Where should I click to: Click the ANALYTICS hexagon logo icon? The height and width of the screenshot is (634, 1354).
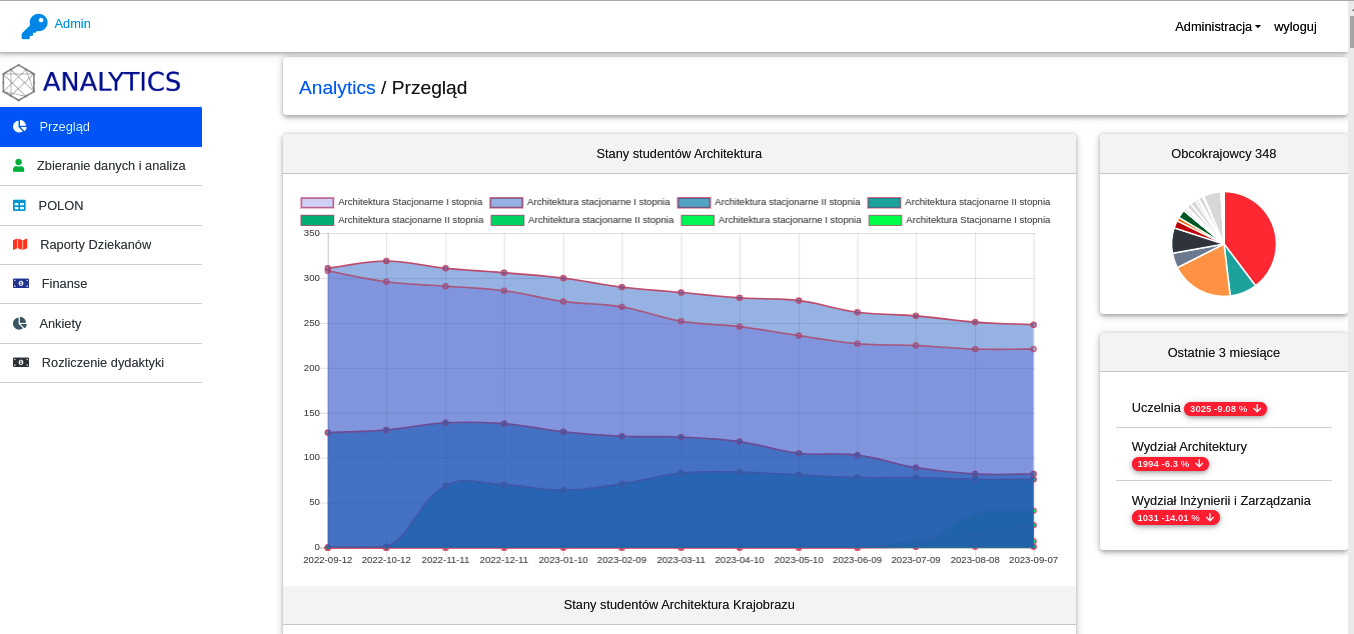19,82
